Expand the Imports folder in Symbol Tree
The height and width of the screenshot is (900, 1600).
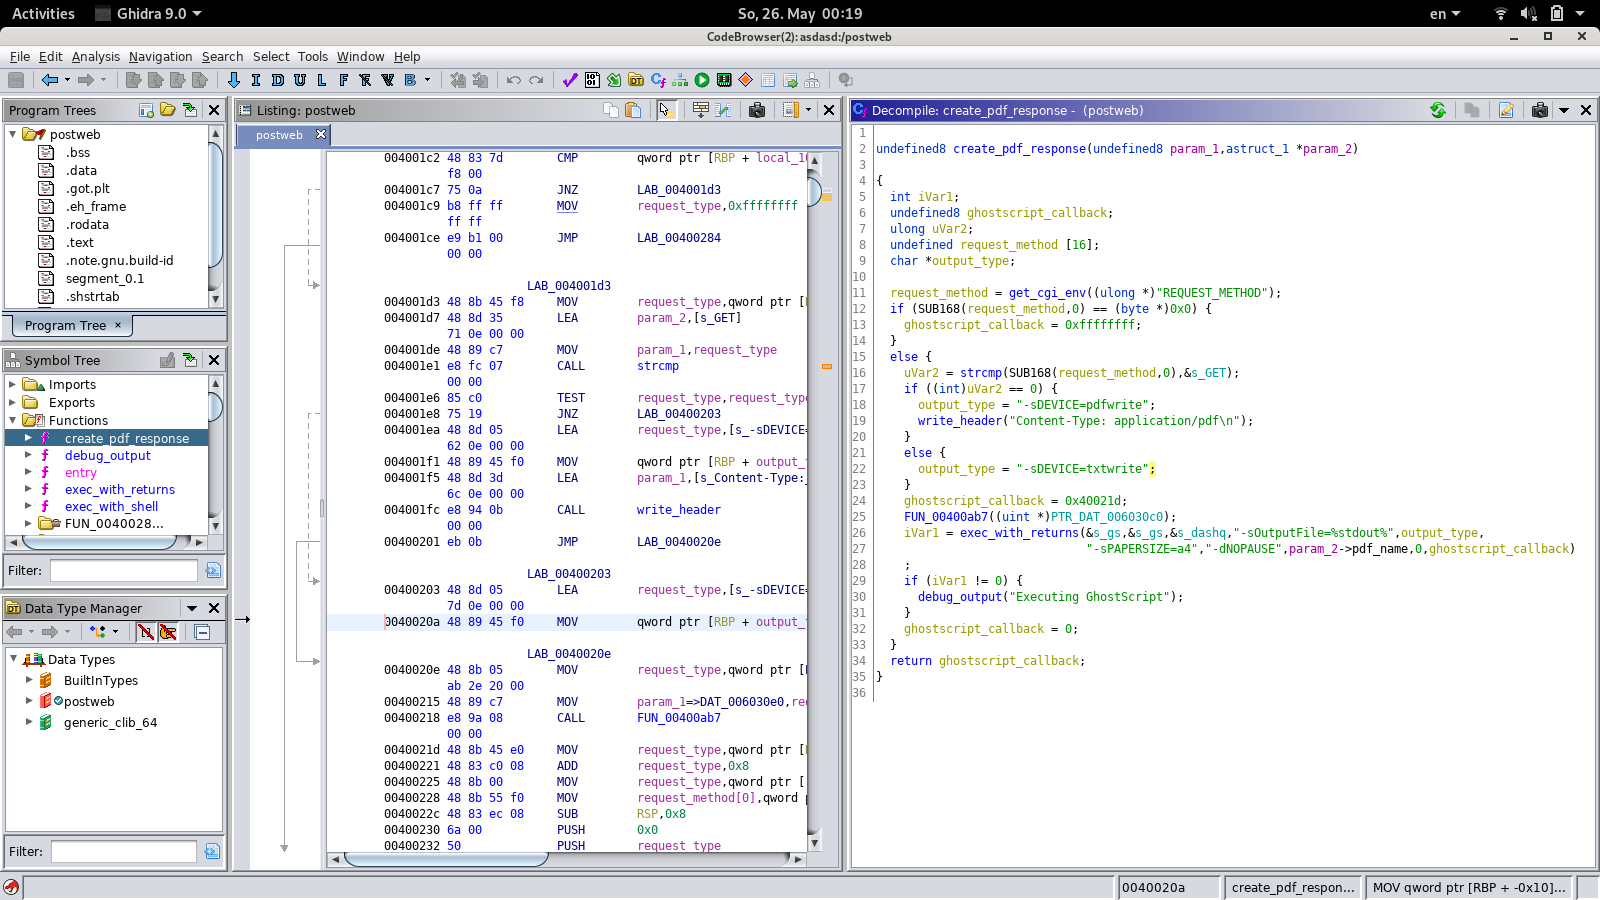click(x=13, y=384)
